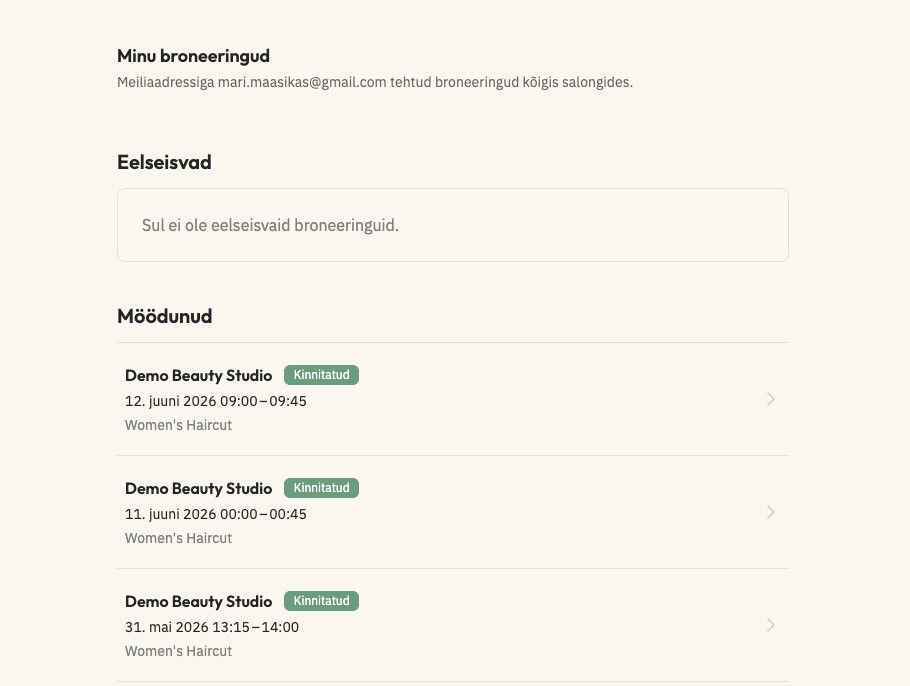910x686 pixels.
Task: Click Kinnitatud badge on 12. juuni booking
Action: pyautogui.click(x=322, y=375)
